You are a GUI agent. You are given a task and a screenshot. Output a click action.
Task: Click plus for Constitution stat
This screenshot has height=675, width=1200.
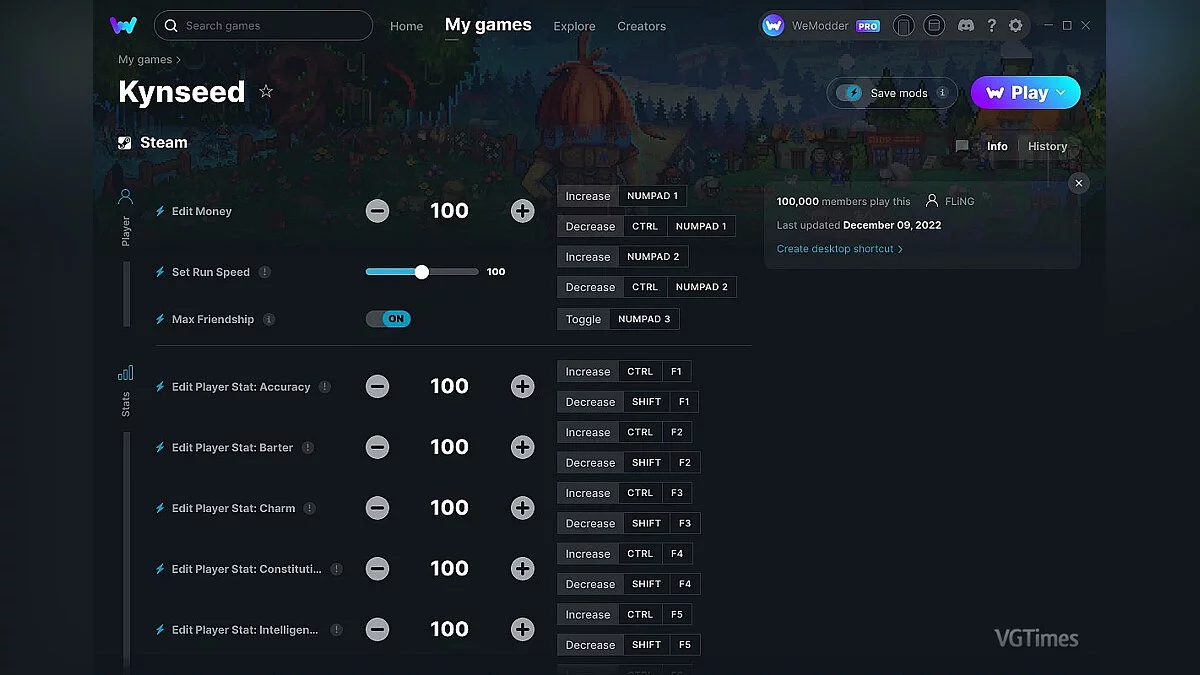pyautogui.click(x=522, y=569)
